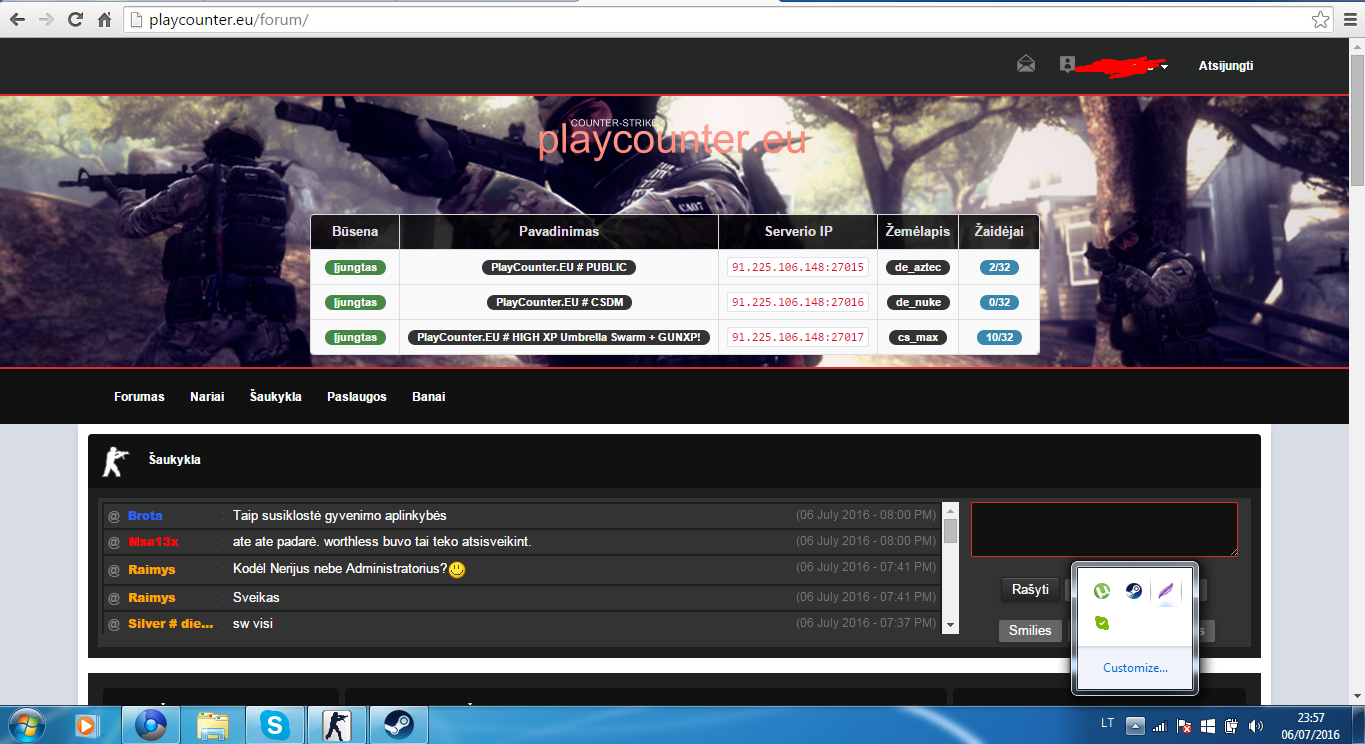Open the volume speaker tray icon
1365x744 pixels.
point(1255,725)
